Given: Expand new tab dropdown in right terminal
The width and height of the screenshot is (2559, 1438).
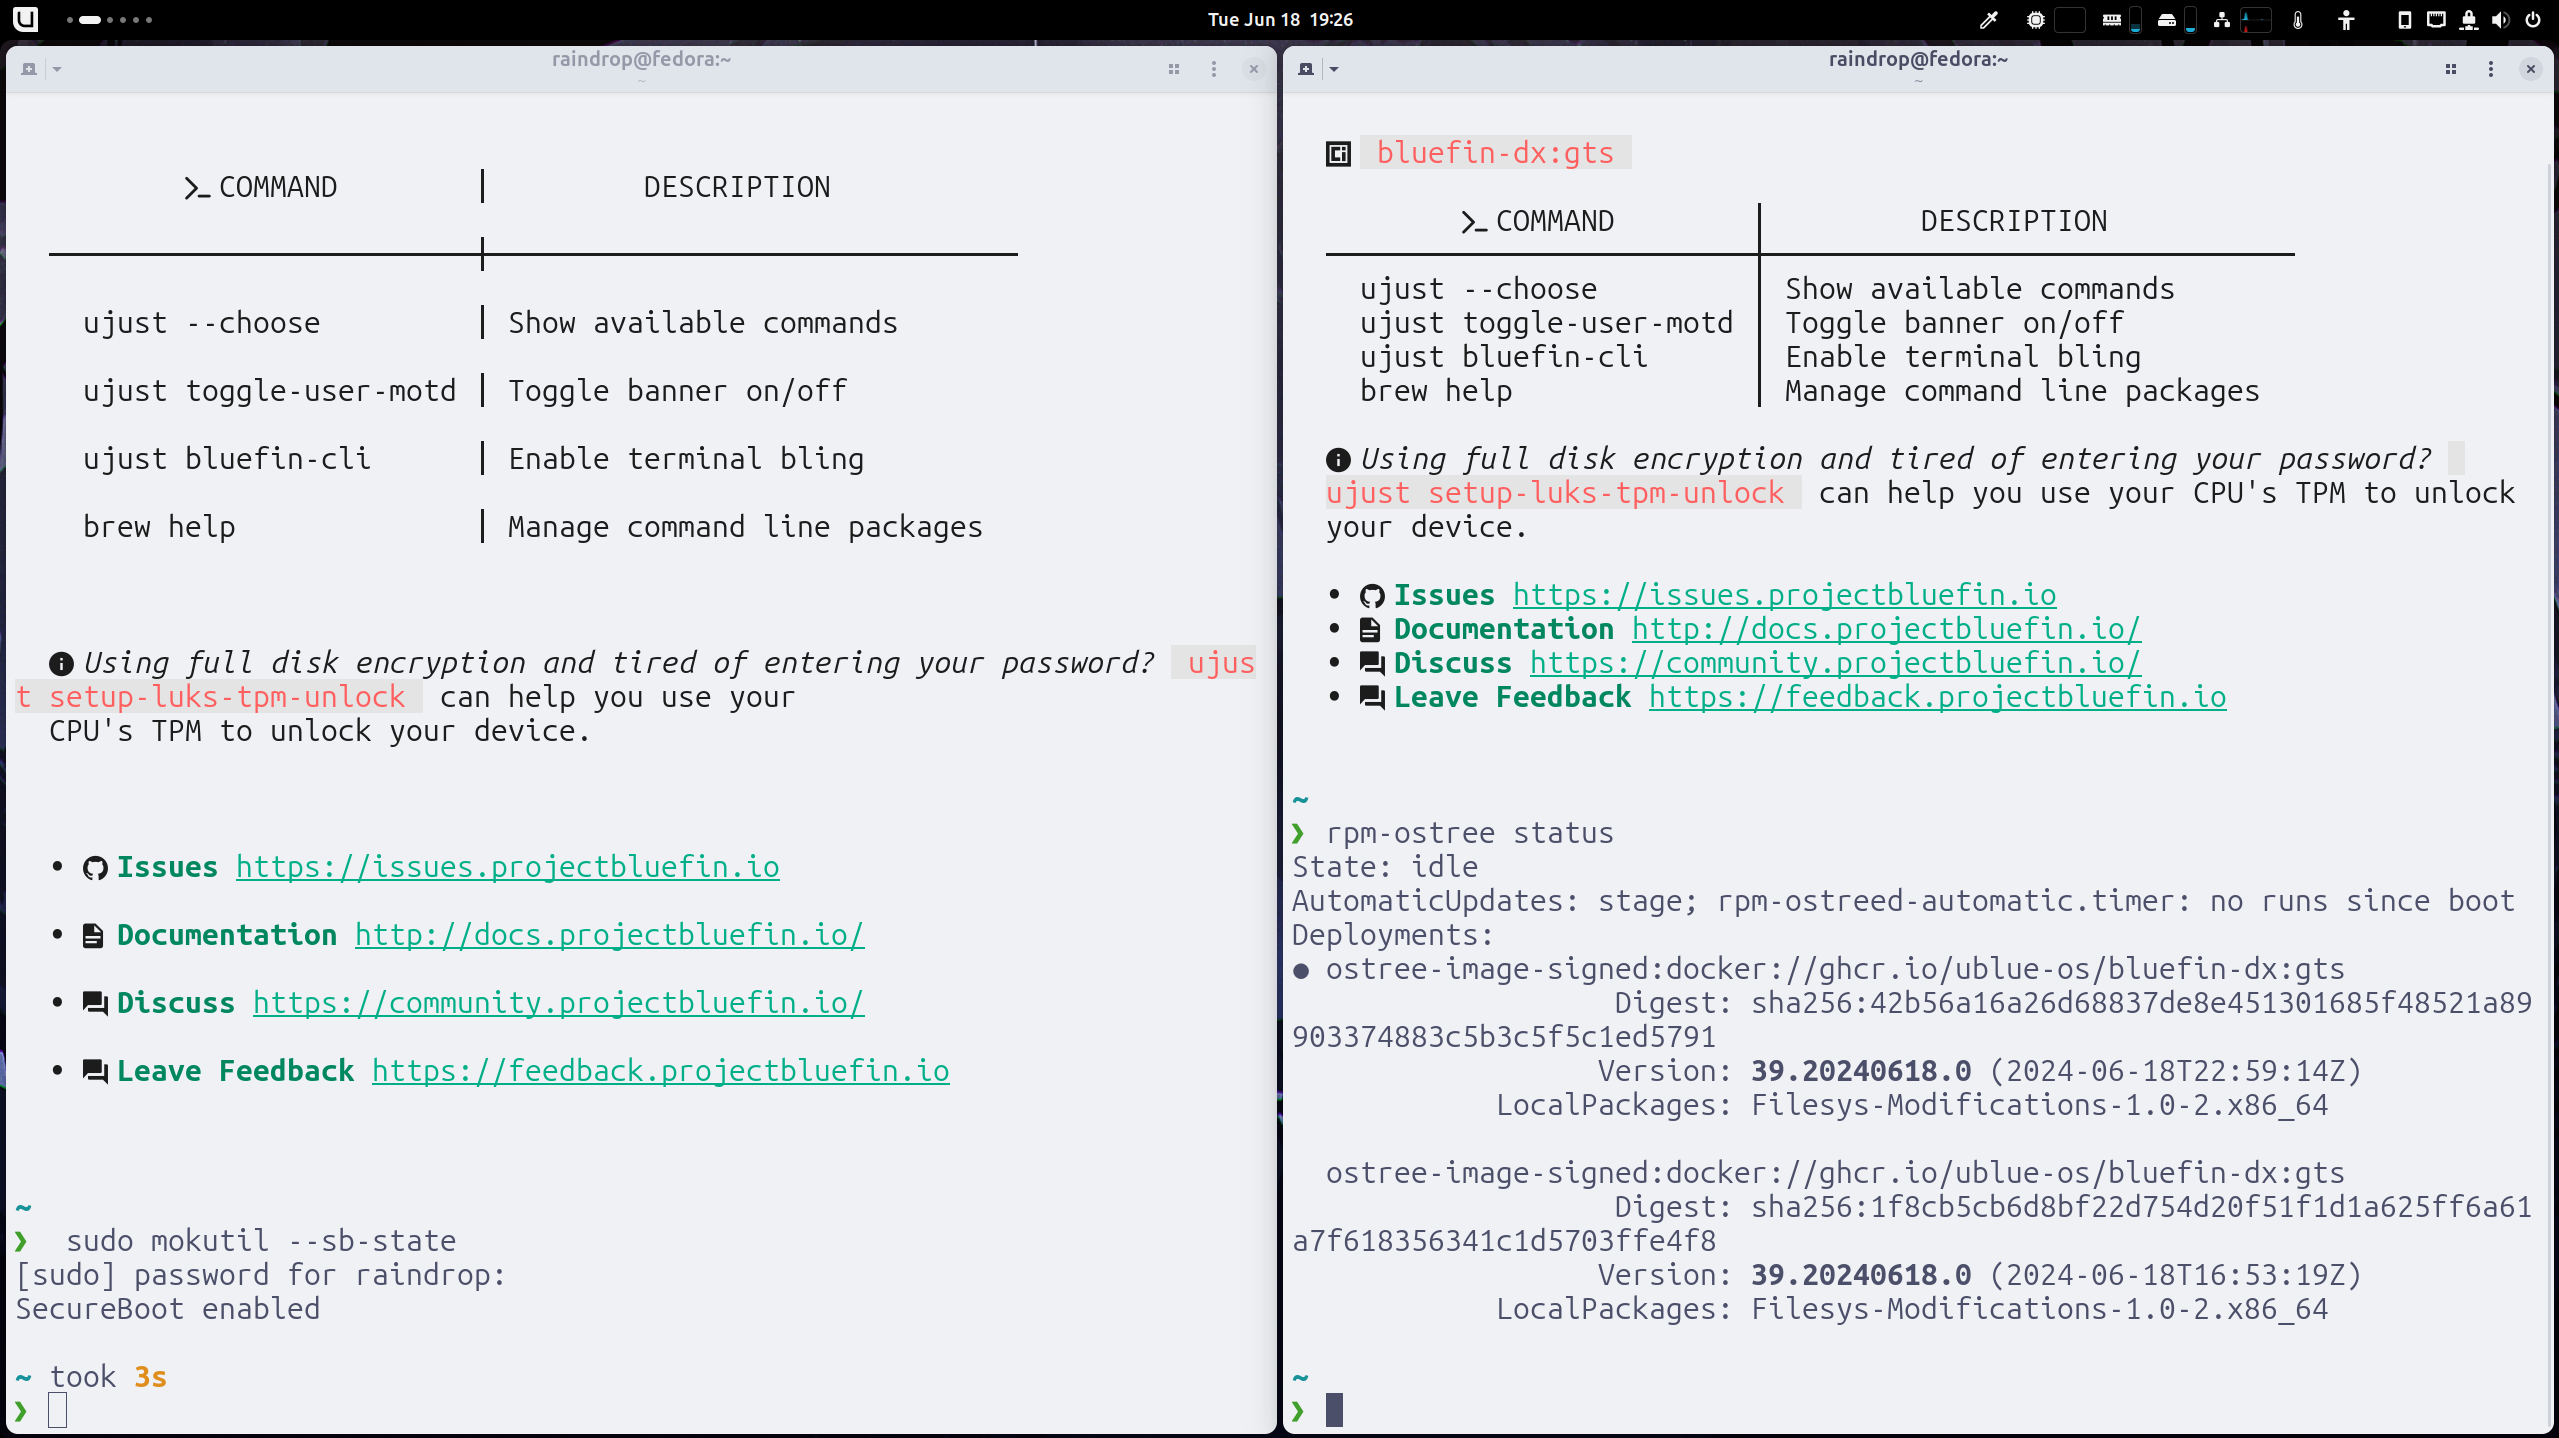Looking at the screenshot, I should click(1334, 69).
